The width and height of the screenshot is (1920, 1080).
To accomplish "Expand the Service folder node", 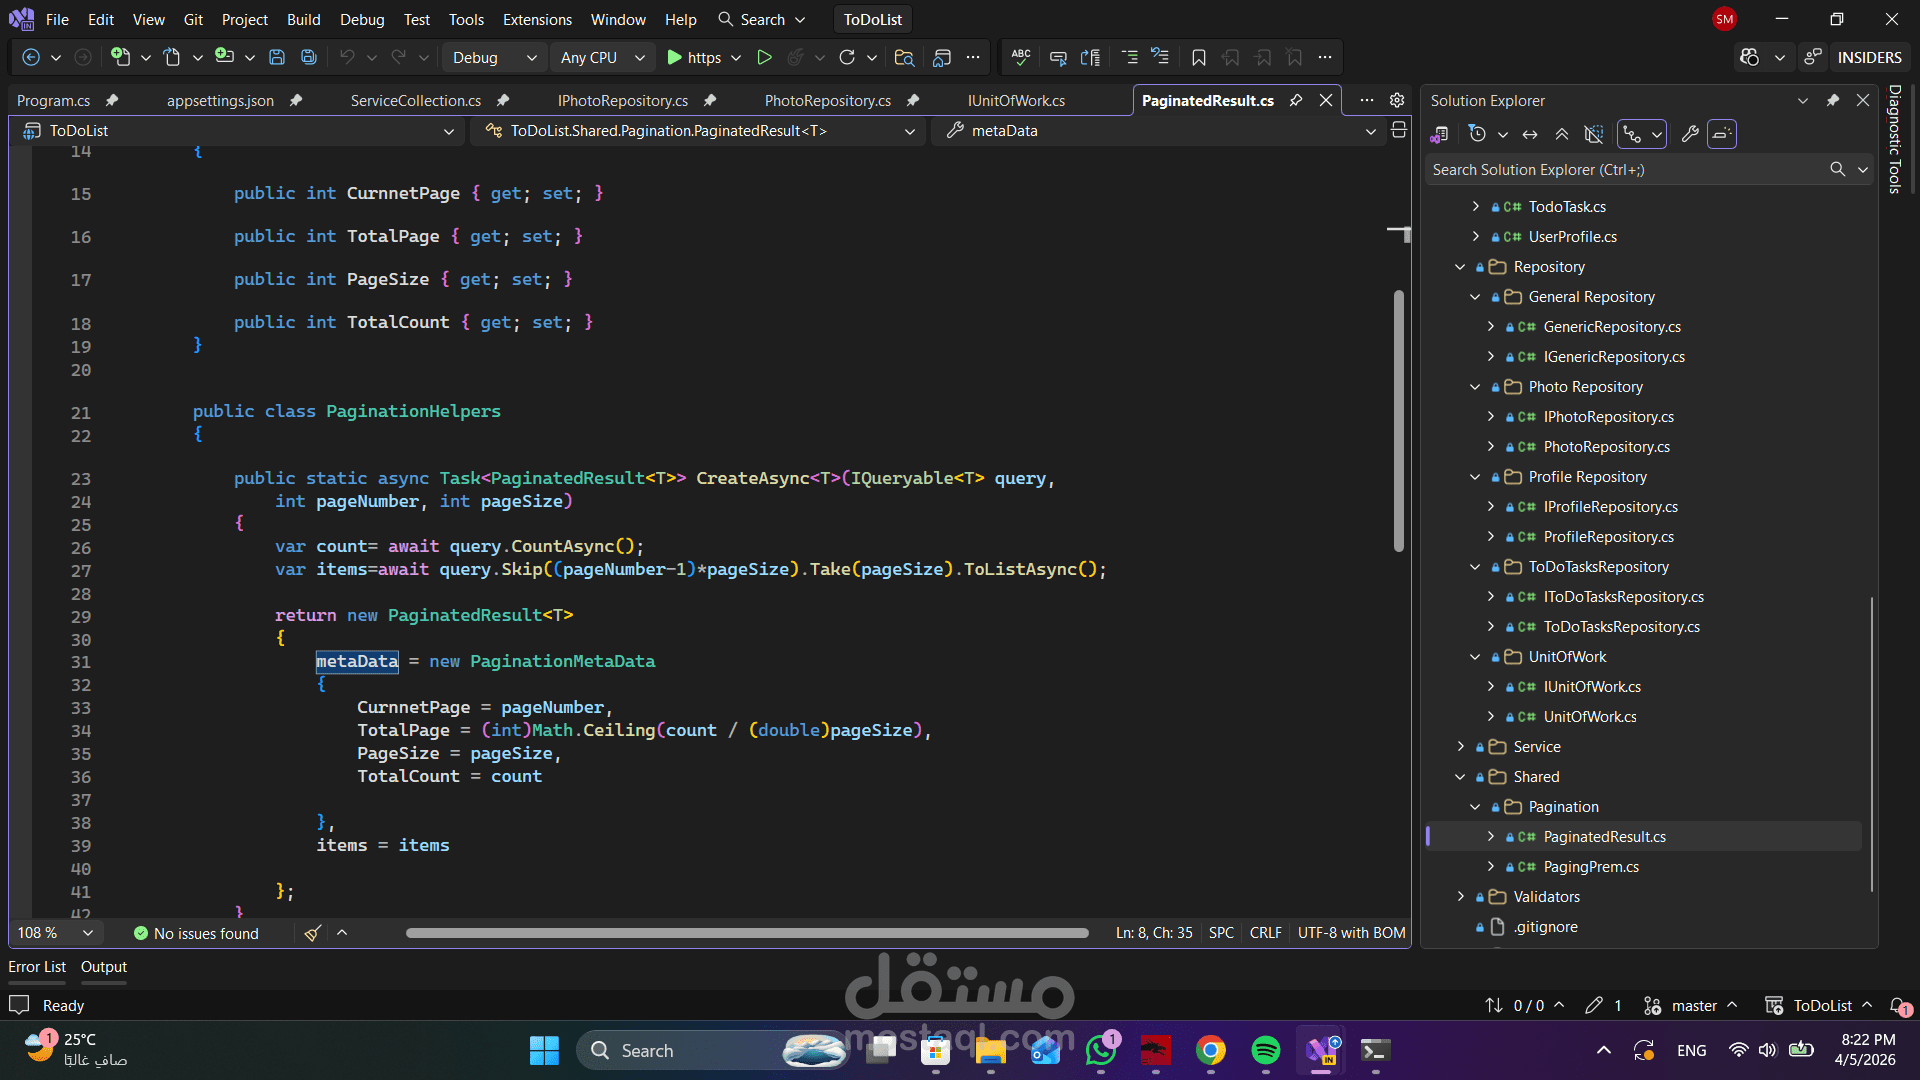I will [1460, 747].
